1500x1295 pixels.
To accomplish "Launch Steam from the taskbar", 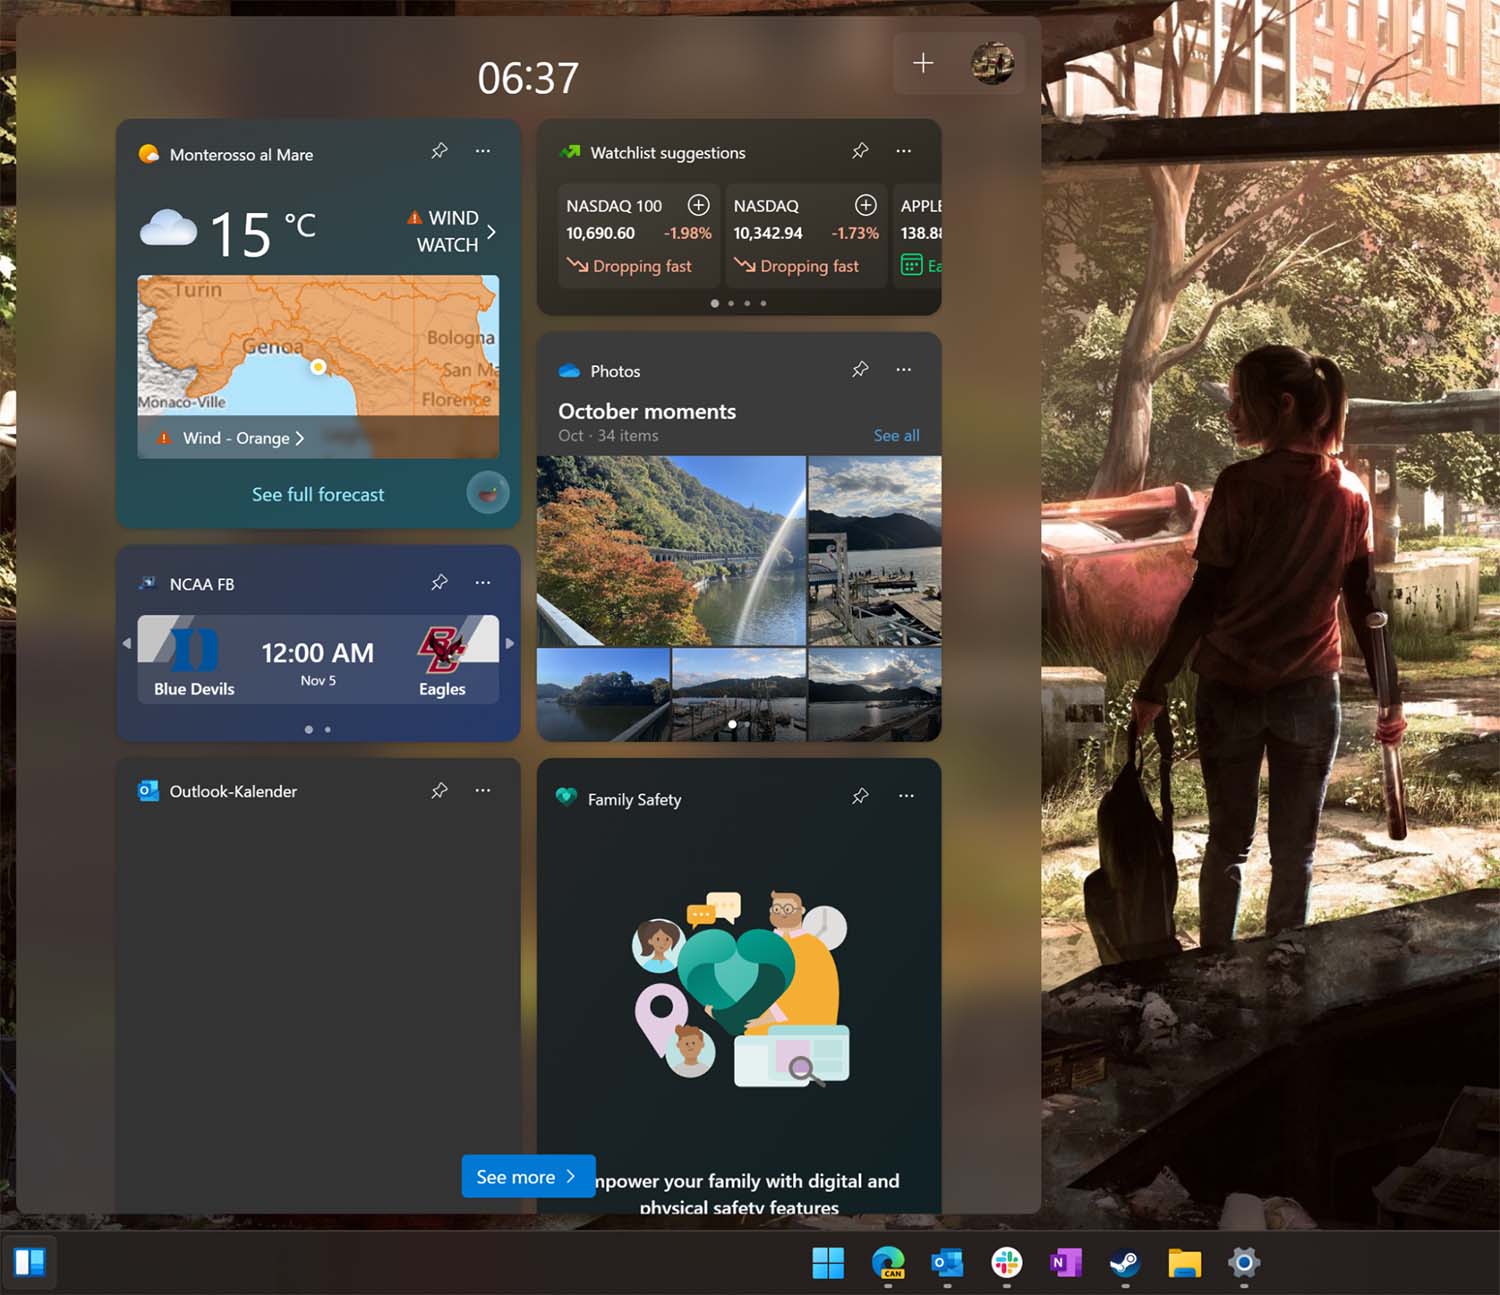I will [x=1125, y=1263].
